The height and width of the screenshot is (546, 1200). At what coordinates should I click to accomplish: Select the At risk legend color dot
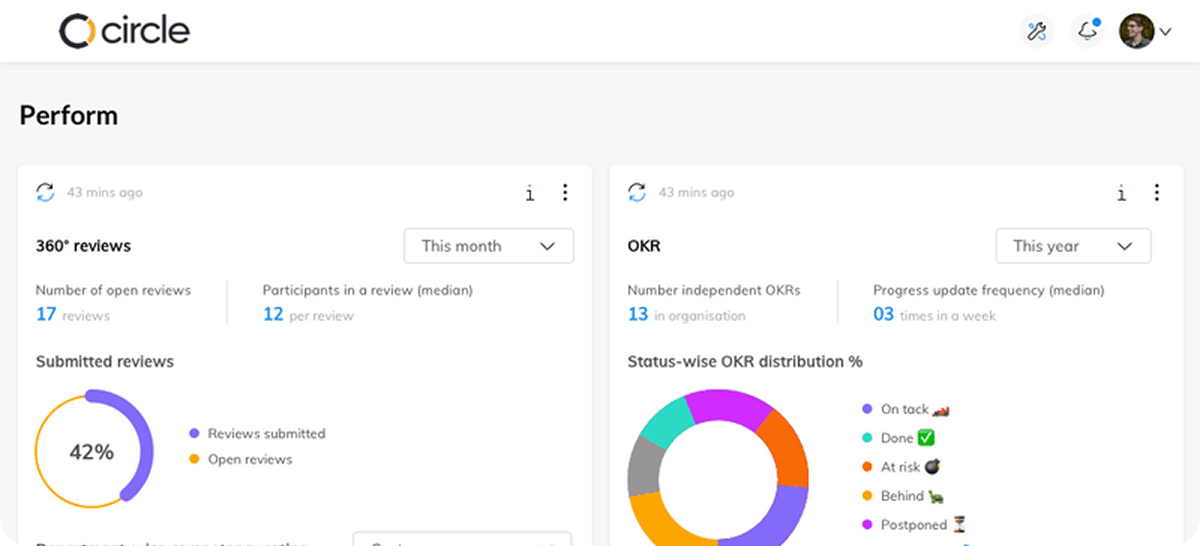point(867,467)
